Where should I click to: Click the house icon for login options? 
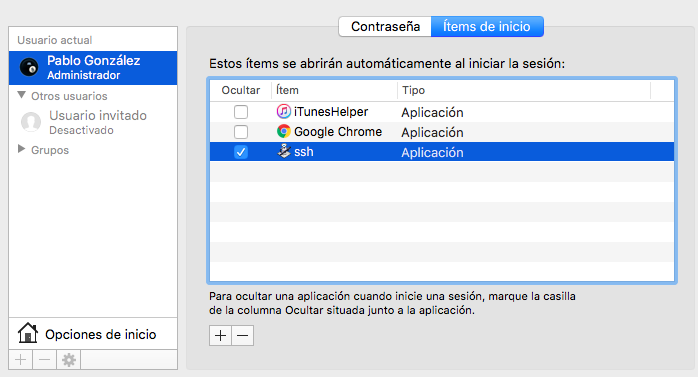pyautogui.click(x=28, y=333)
